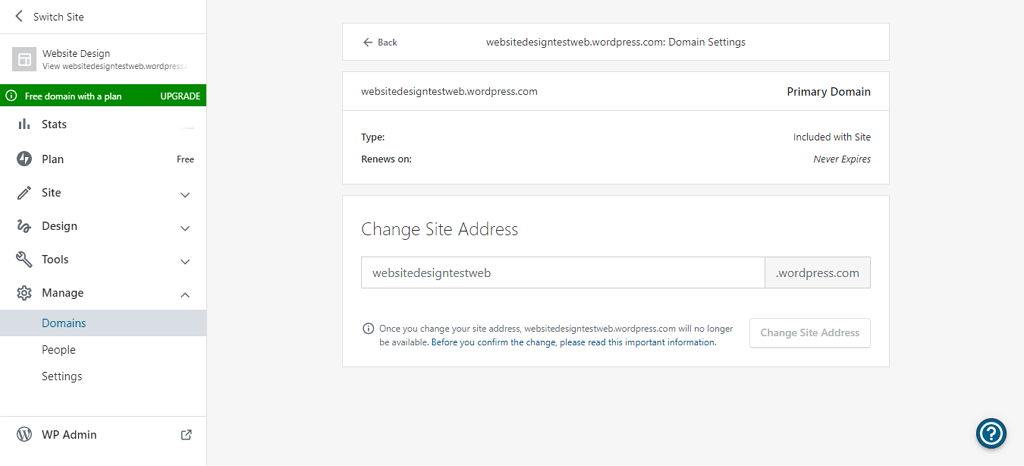Click the Plan lightning bolt icon
1024x466 pixels.
[x=24, y=159]
